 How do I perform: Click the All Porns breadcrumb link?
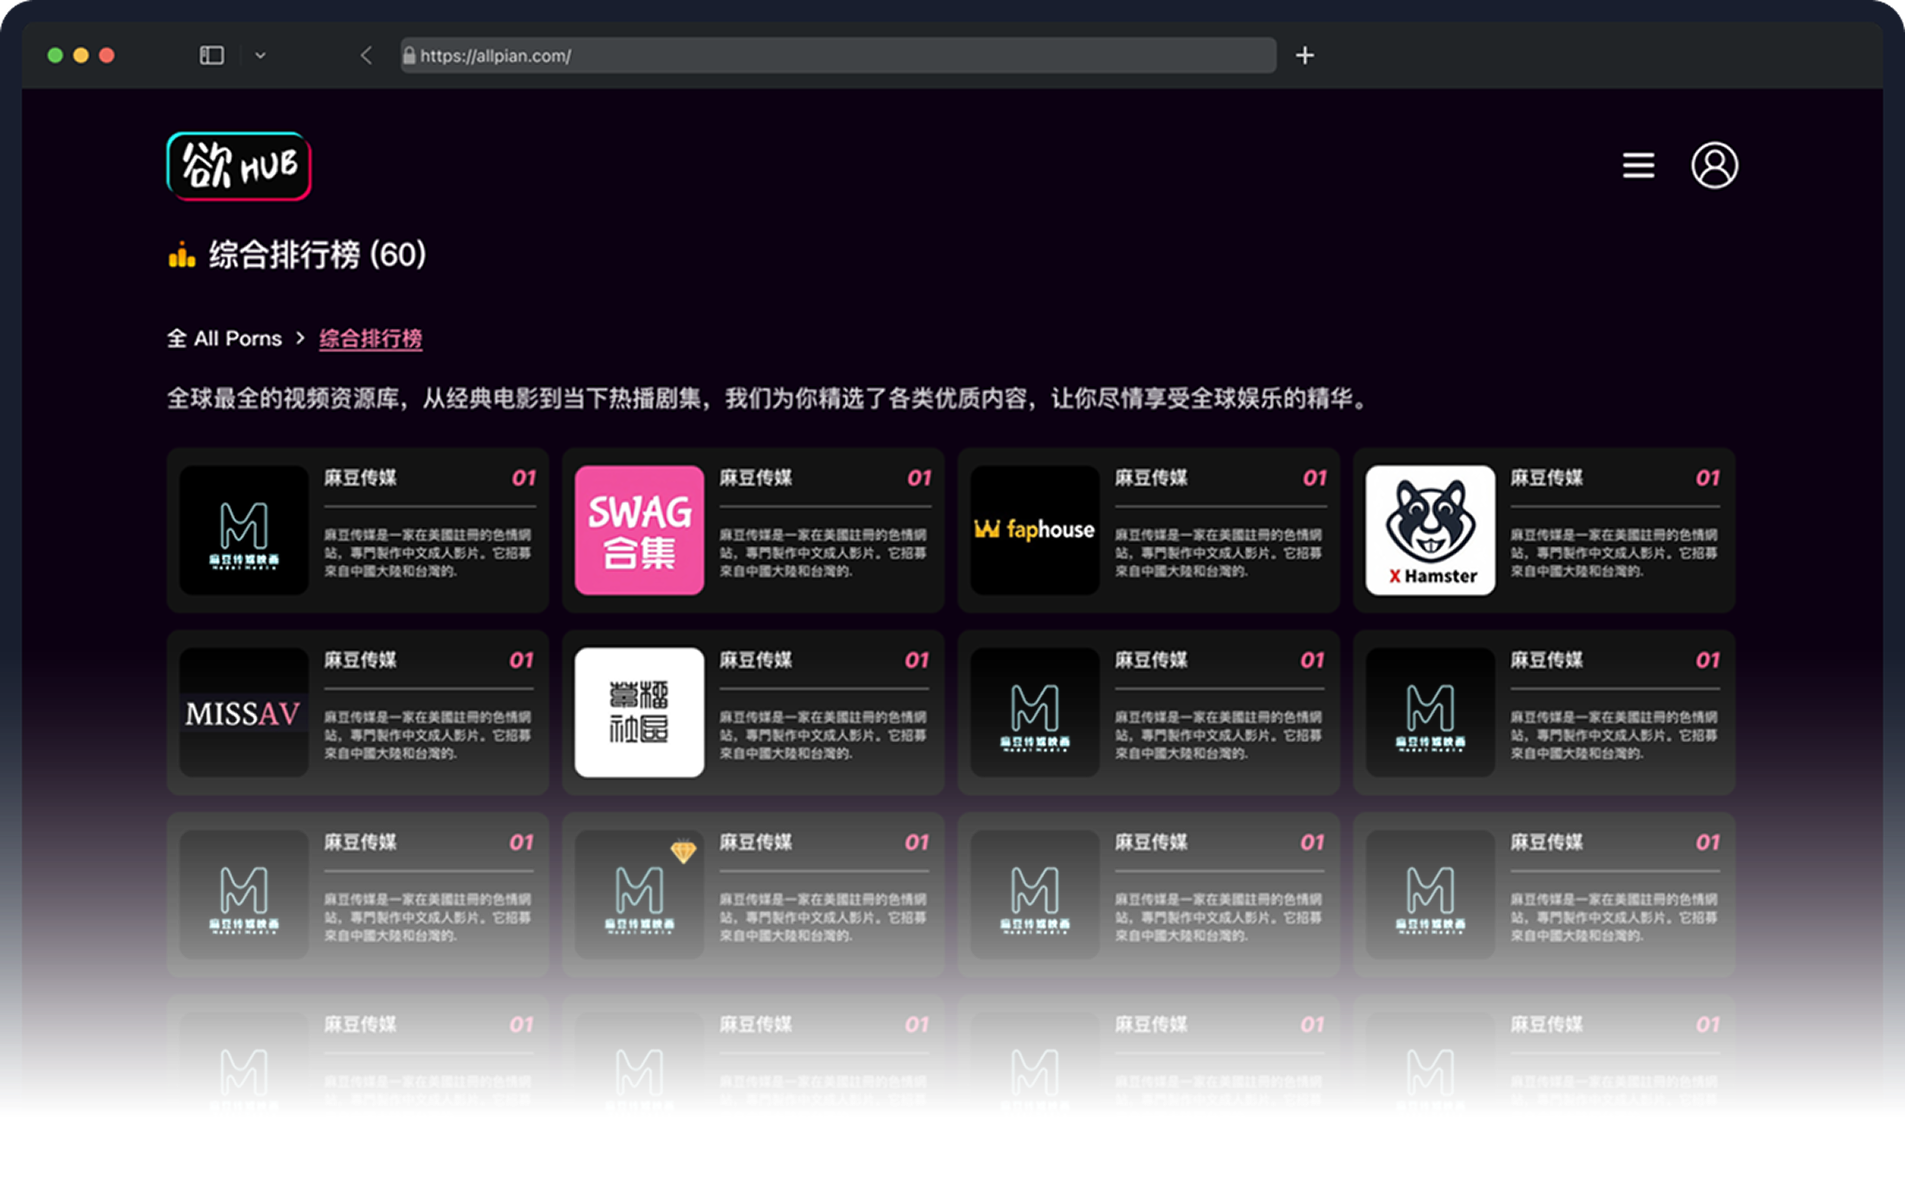pos(225,339)
